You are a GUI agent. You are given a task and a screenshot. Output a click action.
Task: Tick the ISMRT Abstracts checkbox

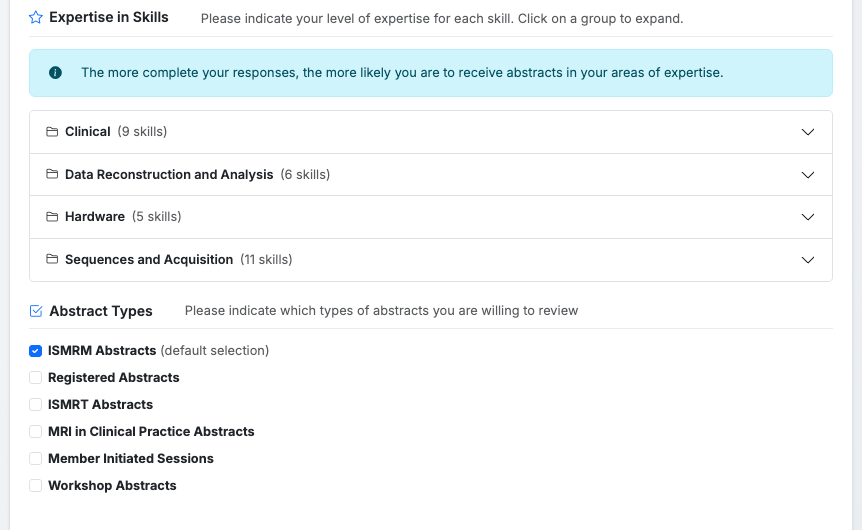coord(36,405)
